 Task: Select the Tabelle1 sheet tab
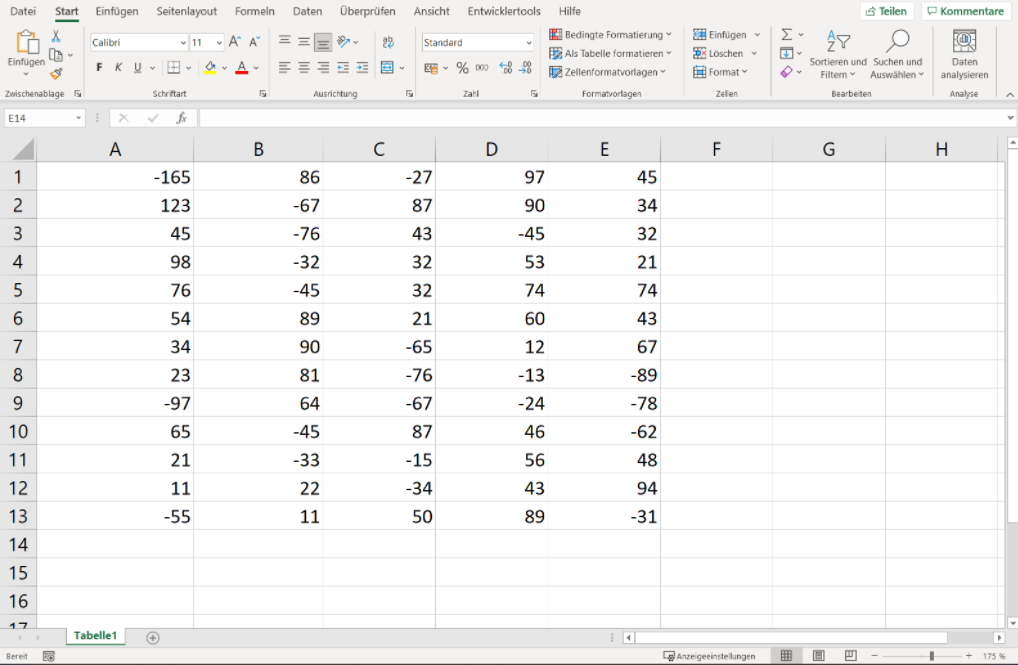(x=95, y=636)
